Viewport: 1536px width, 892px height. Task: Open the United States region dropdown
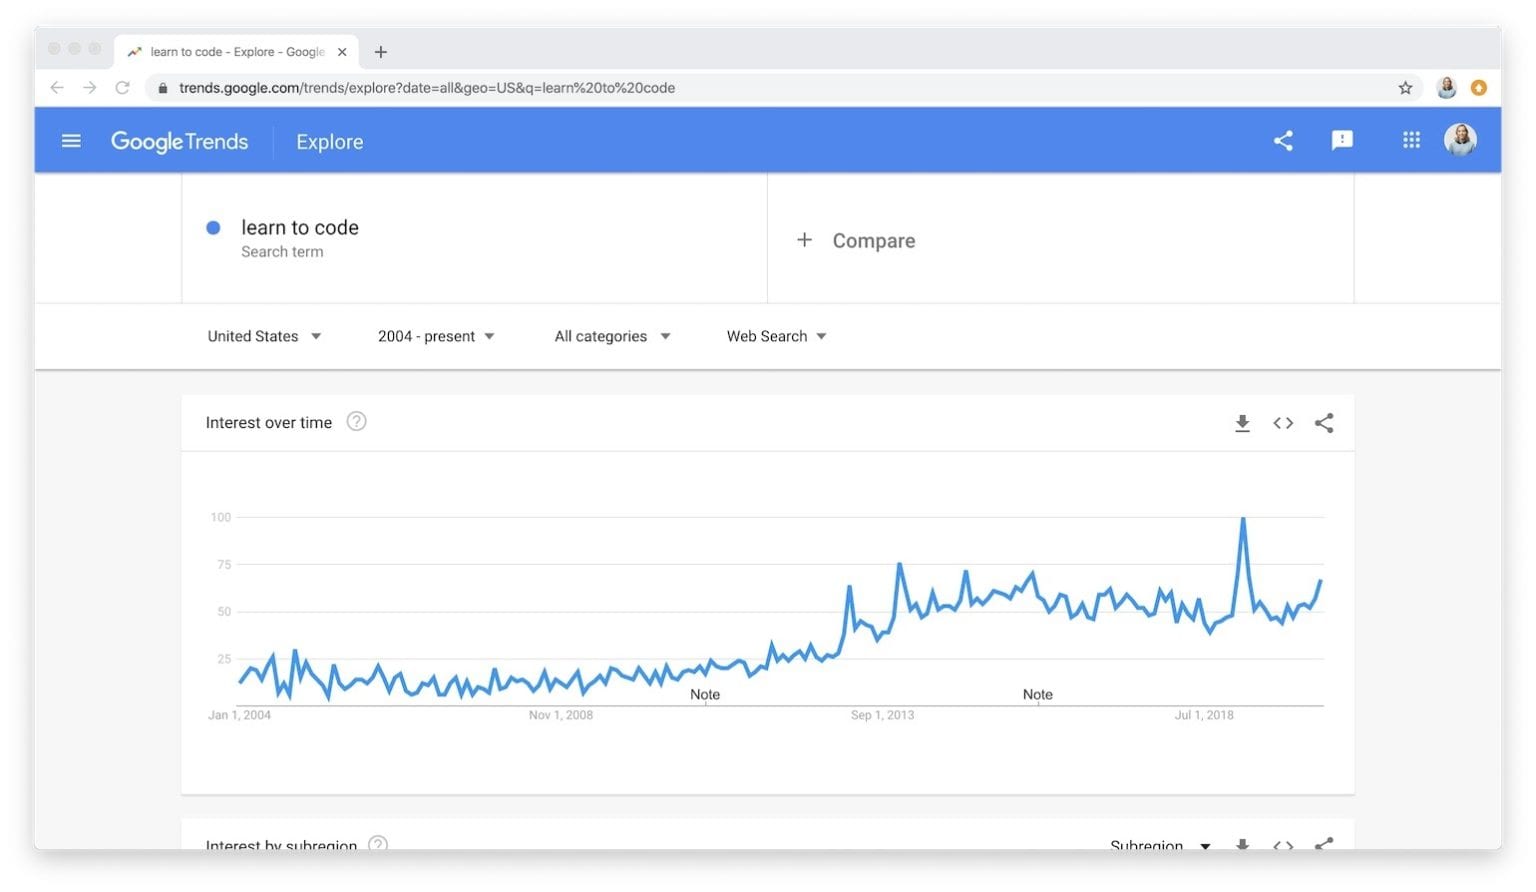(264, 336)
